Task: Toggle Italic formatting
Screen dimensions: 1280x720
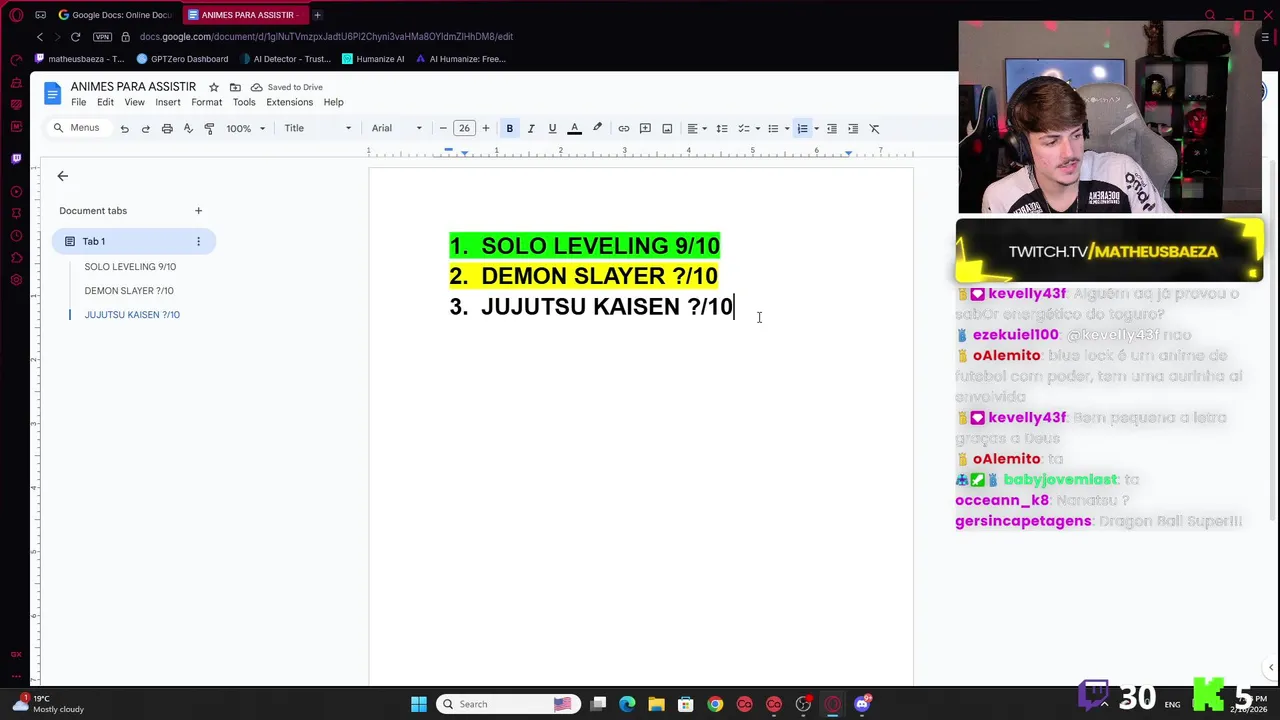Action: (x=531, y=128)
